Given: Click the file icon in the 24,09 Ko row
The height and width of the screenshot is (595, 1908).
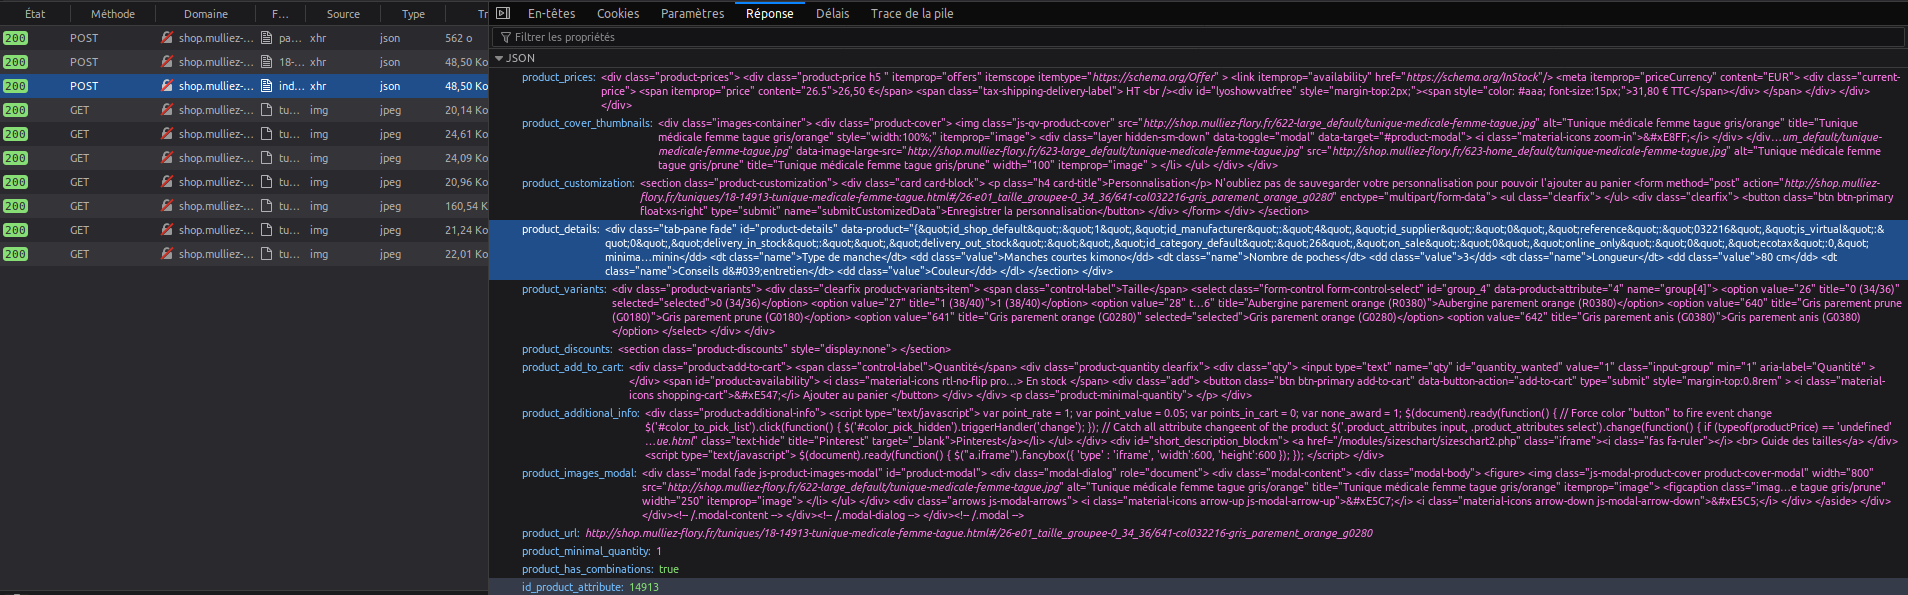Looking at the screenshot, I should pyautogui.click(x=267, y=158).
